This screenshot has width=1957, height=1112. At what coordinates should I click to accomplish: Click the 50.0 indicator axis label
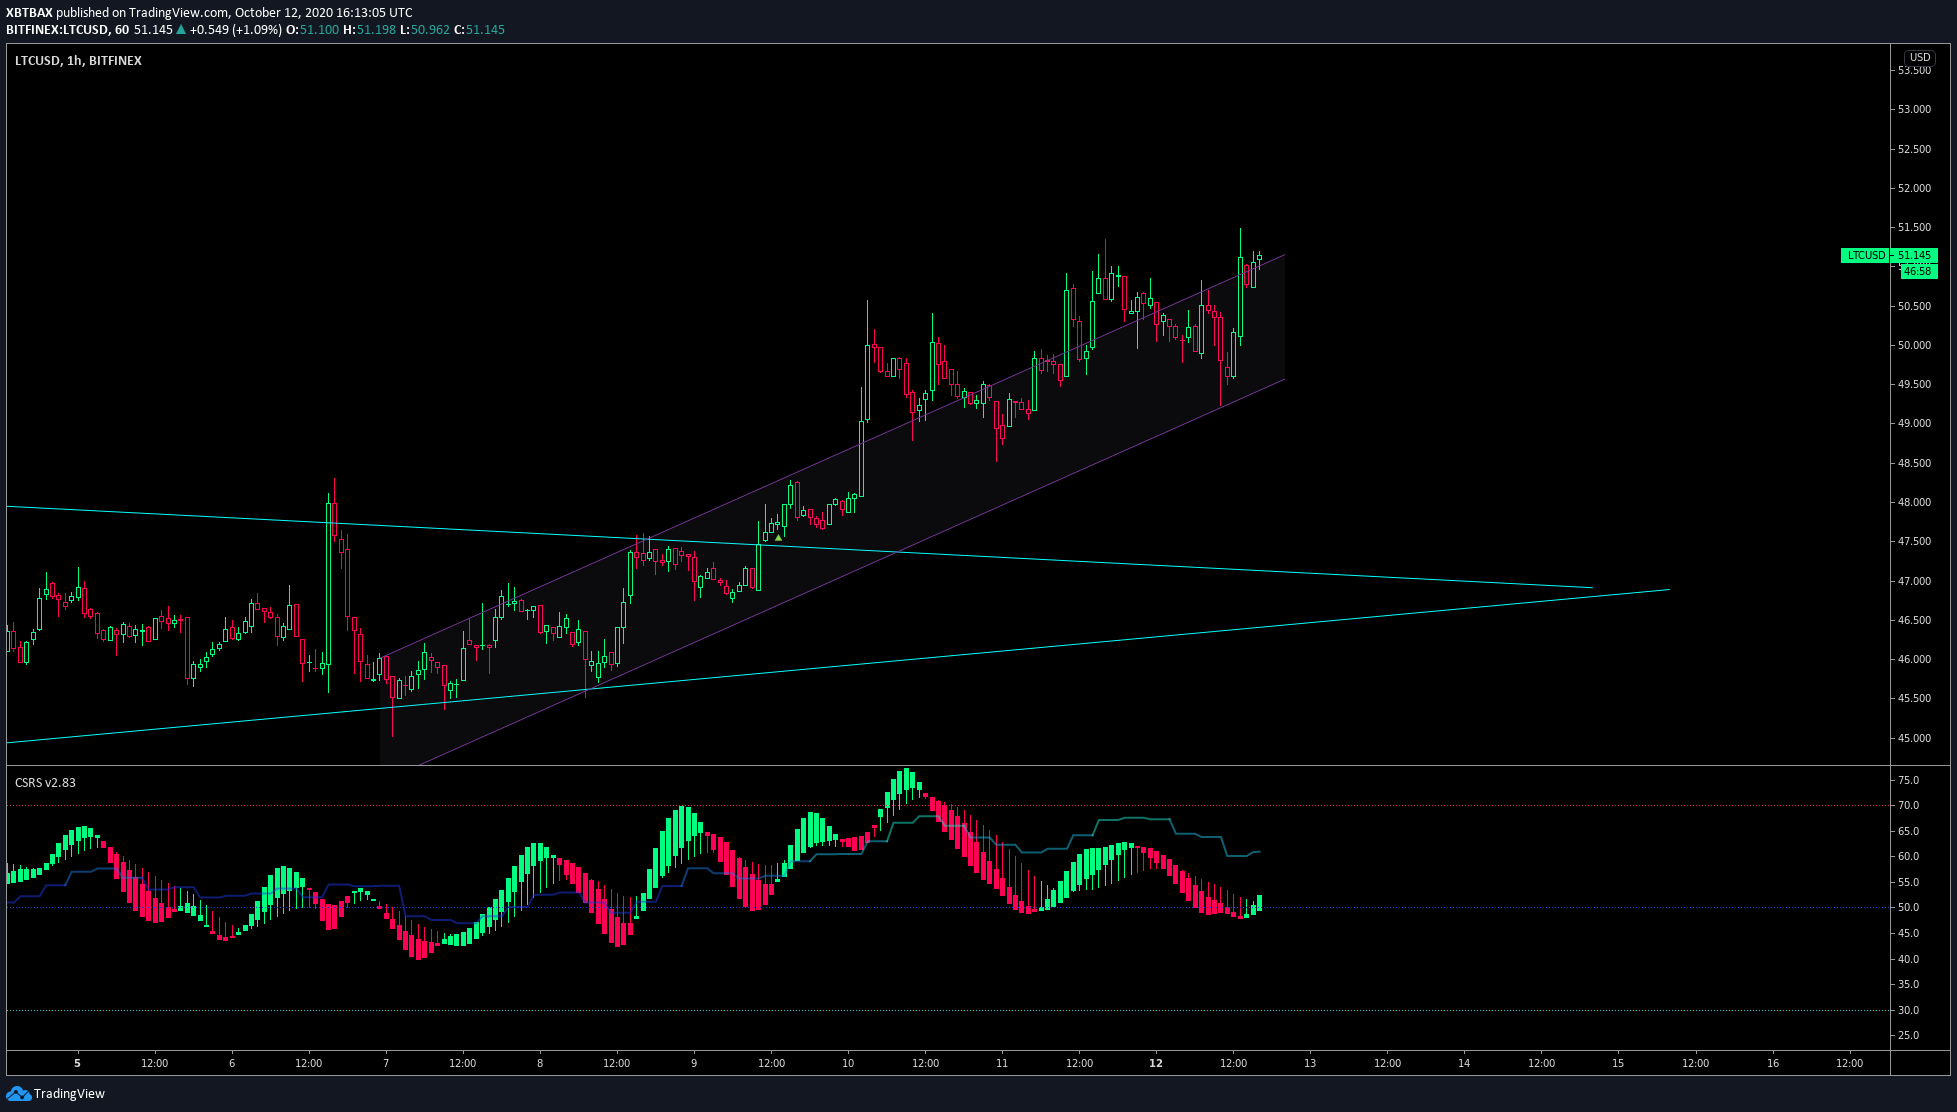1908,907
